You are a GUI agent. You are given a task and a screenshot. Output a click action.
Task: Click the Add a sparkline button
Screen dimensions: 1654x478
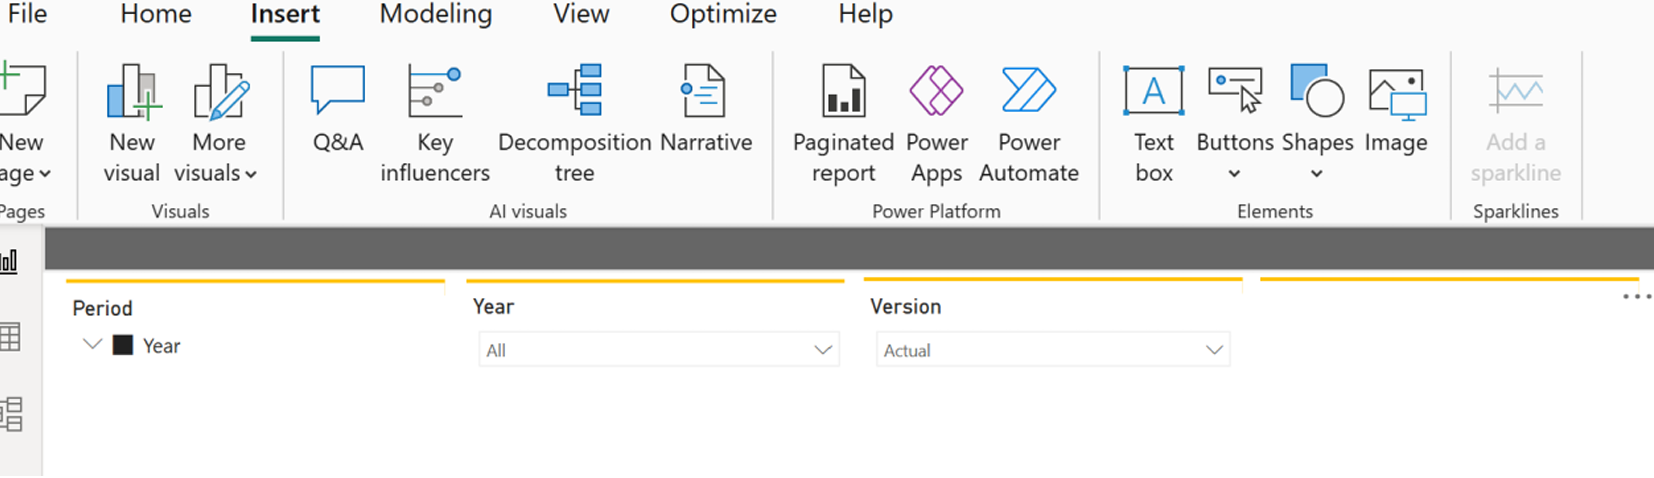1516,124
